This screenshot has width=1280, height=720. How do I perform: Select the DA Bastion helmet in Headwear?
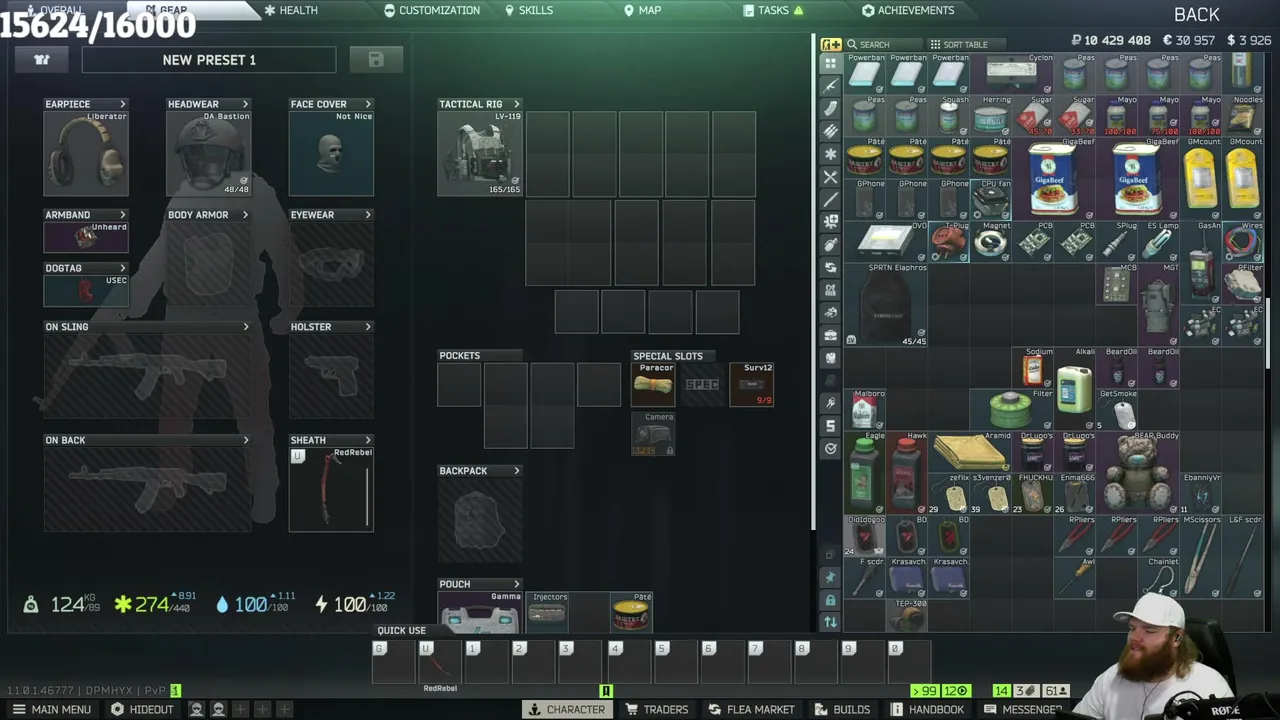[x=209, y=153]
